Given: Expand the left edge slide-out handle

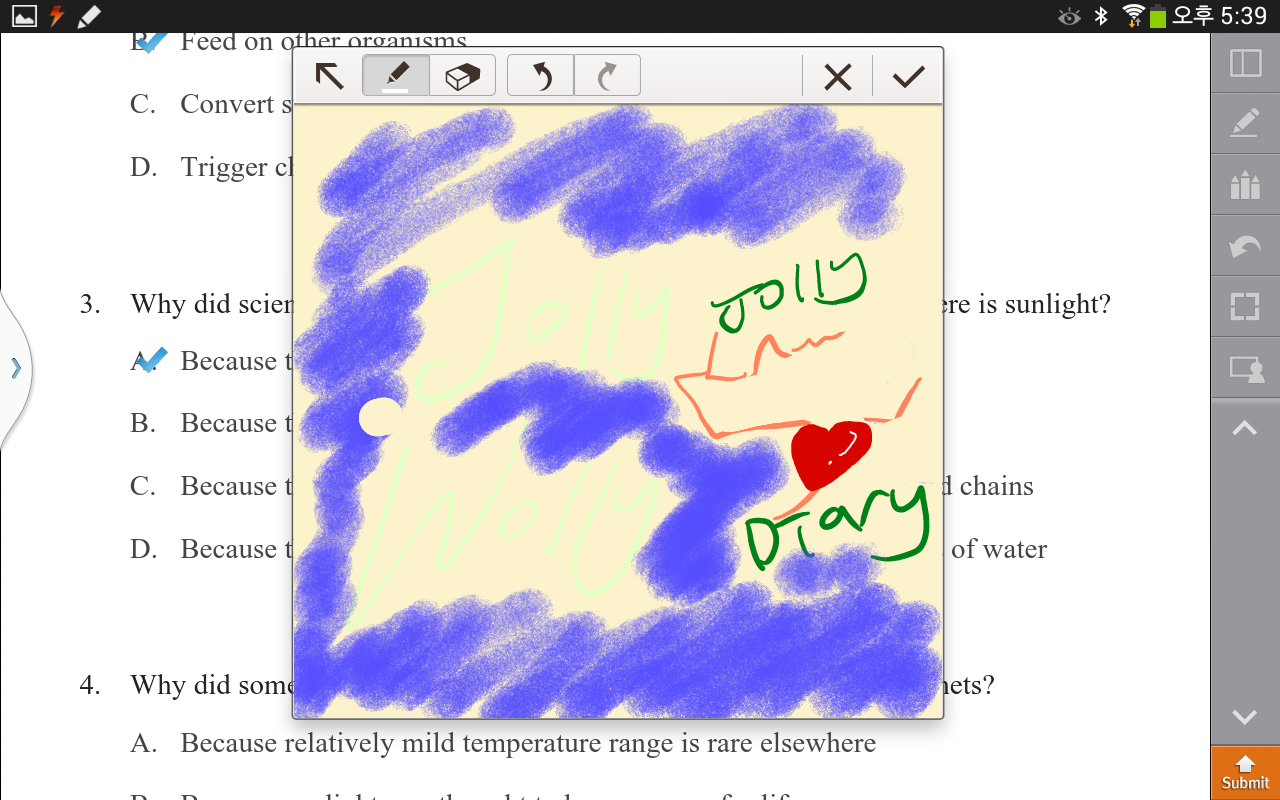Looking at the screenshot, I should pyautogui.click(x=15, y=369).
